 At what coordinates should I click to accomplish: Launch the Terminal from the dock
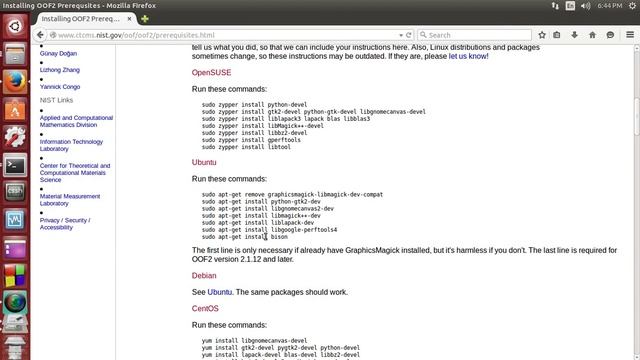15,165
